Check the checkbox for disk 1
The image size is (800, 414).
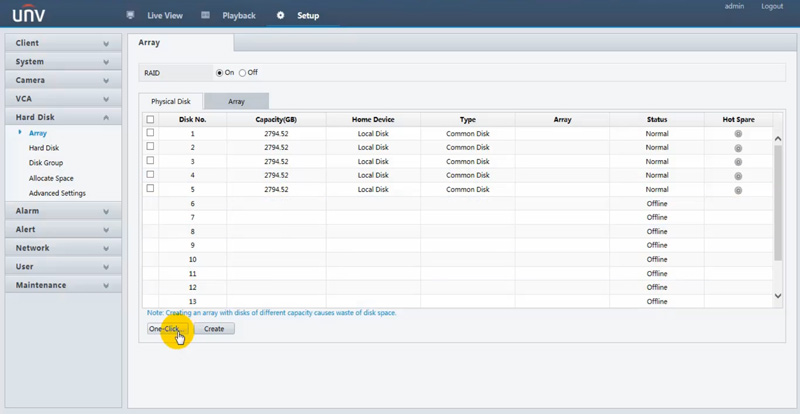(x=150, y=133)
